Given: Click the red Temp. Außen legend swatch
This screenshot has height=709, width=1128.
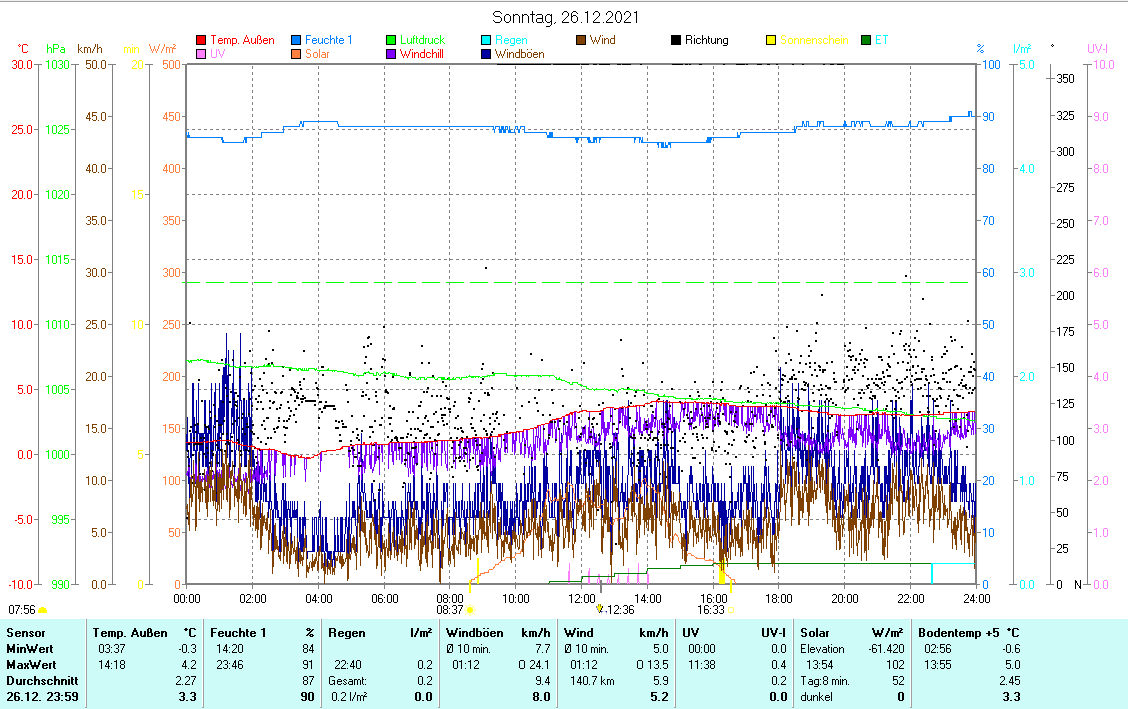Looking at the screenshot, I should 201,41.
